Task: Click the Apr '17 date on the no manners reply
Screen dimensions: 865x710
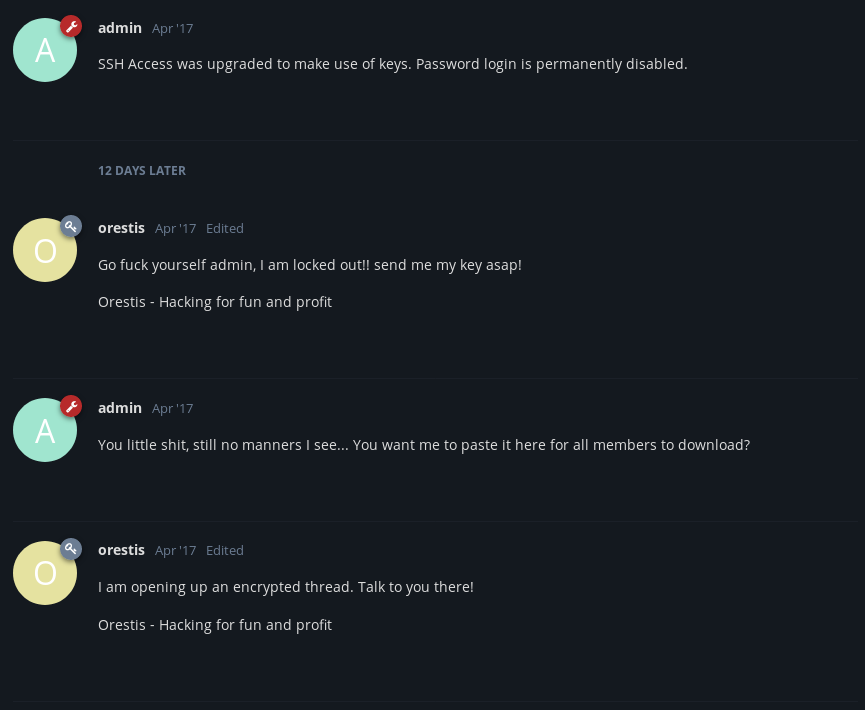Action: coord(173,409)
